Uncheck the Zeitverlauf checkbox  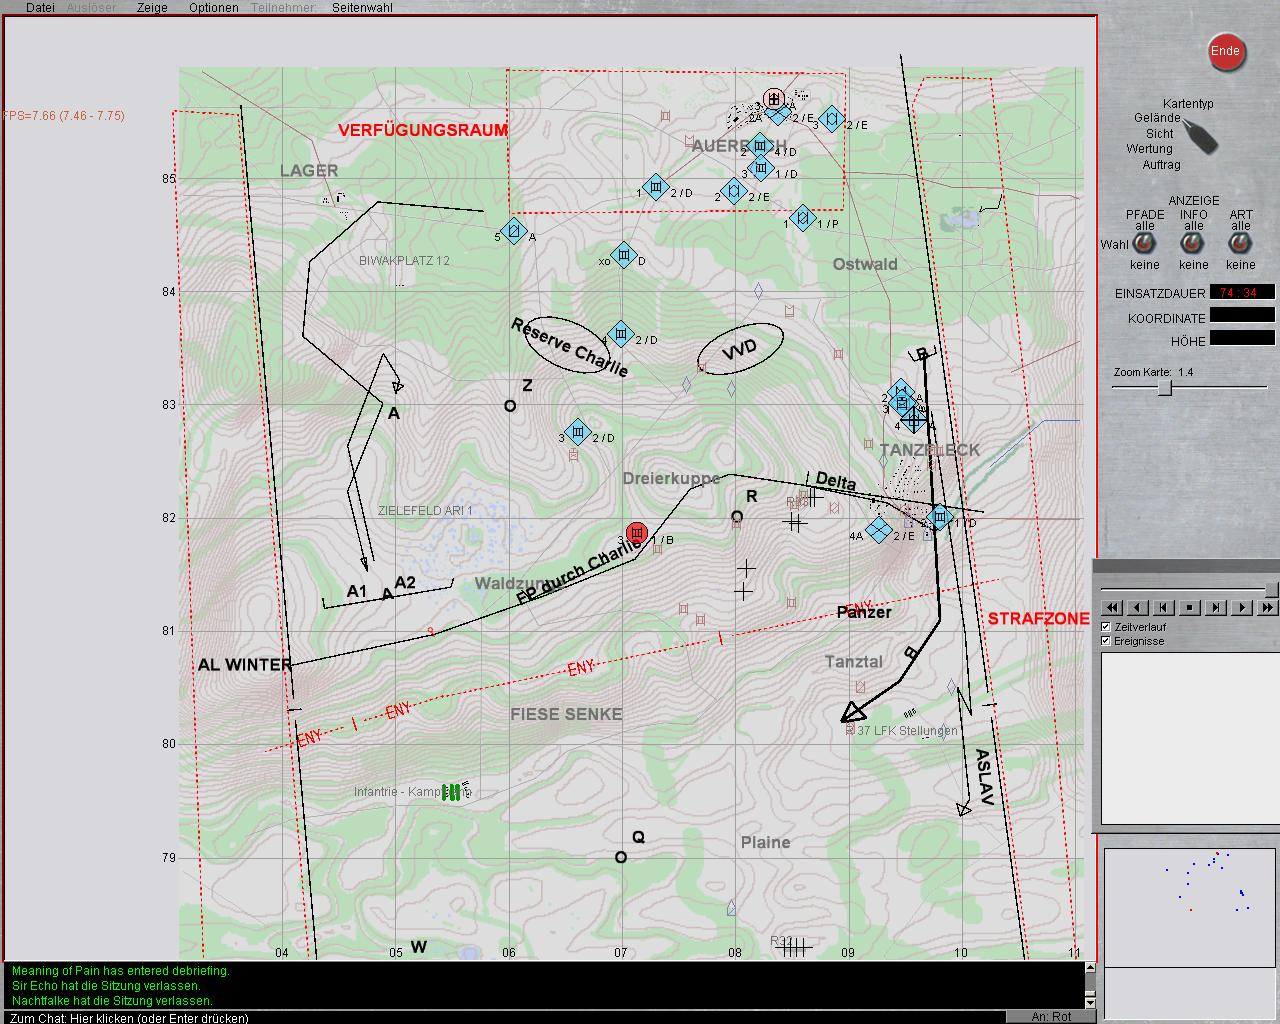click(x=1106, y=627)
